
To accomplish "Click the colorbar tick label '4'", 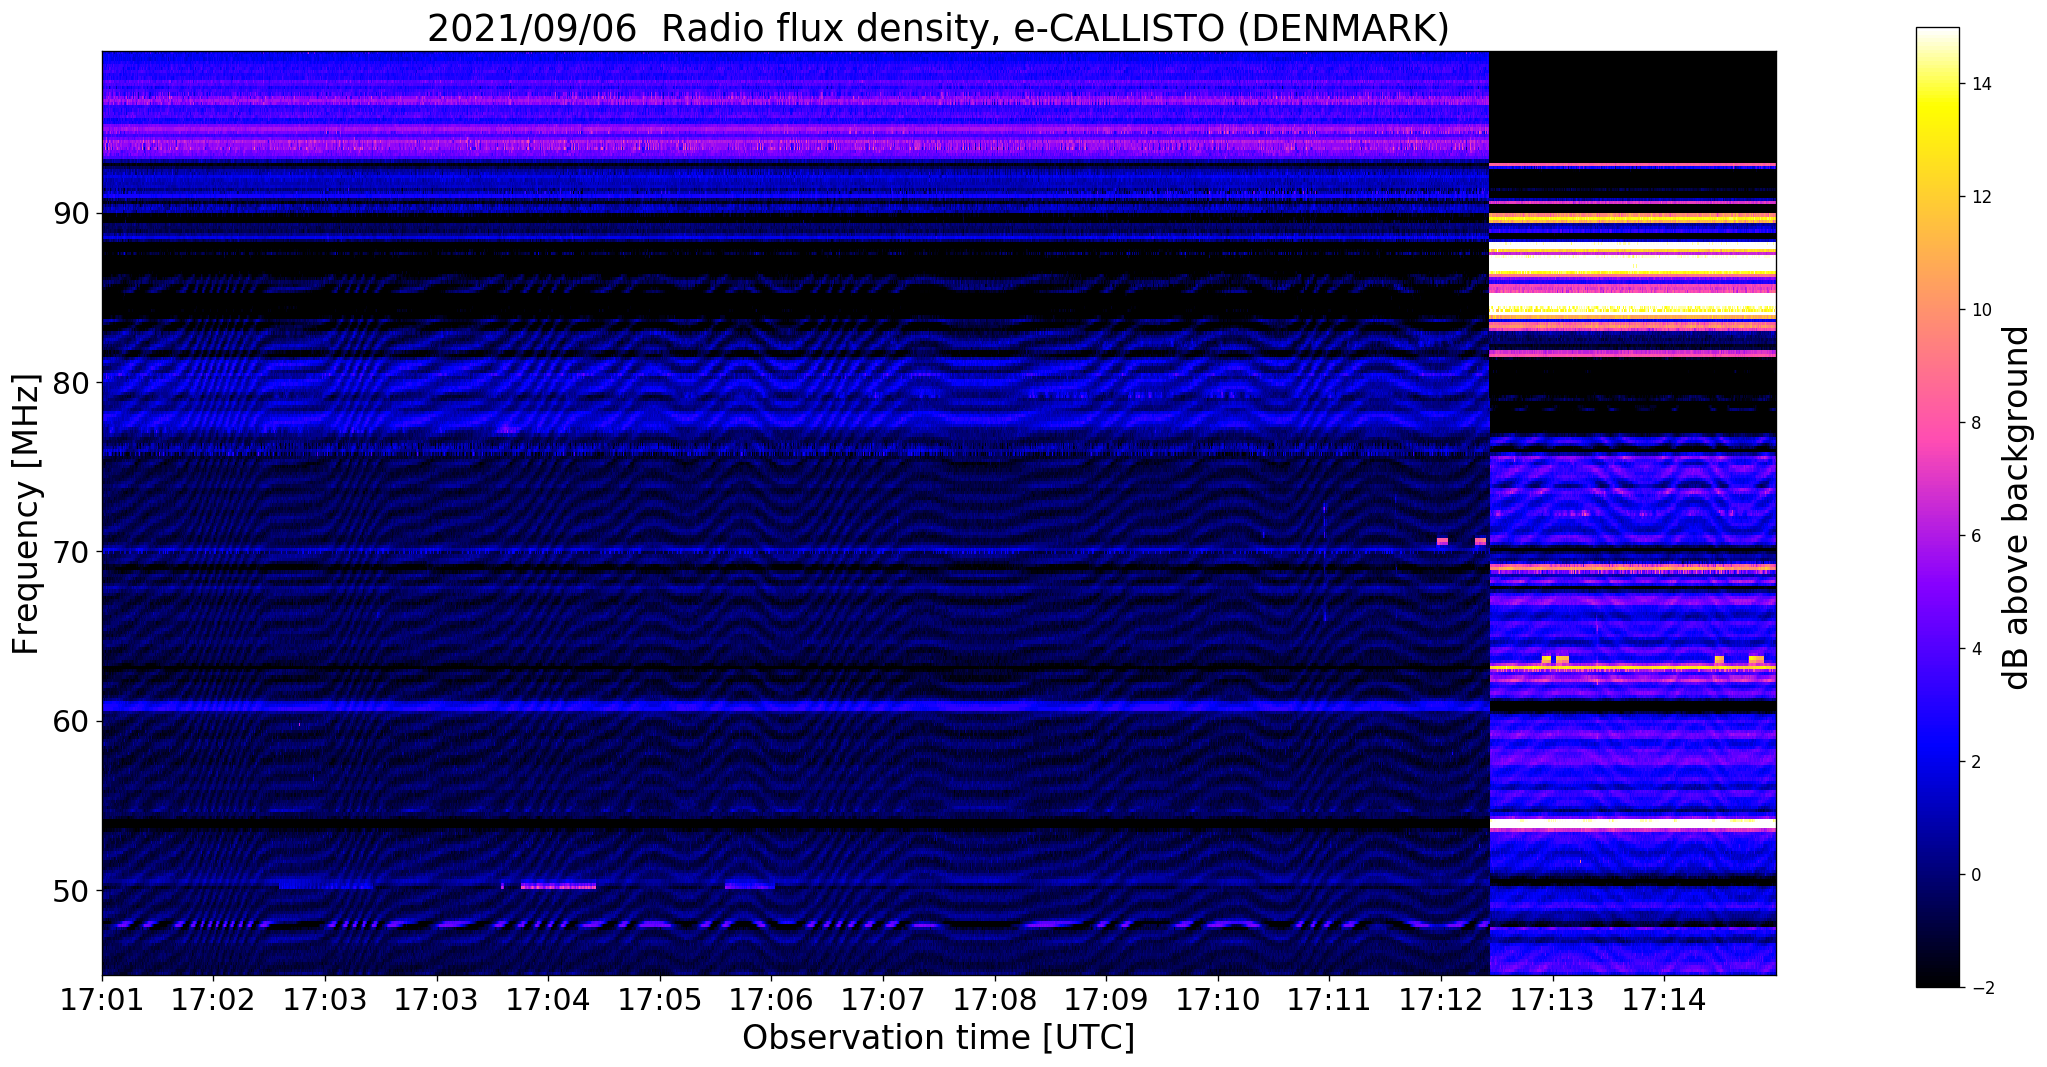I will pos(1975,649).
